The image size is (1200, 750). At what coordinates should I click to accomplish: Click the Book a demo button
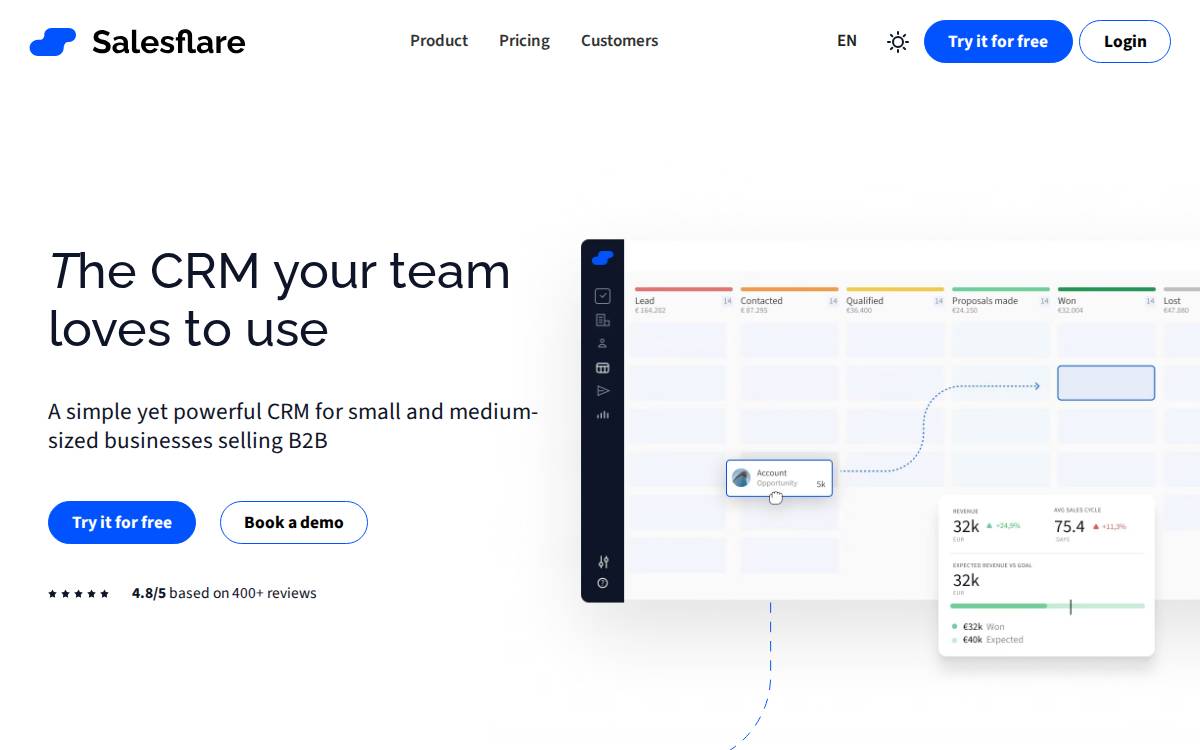click(294, 522)
